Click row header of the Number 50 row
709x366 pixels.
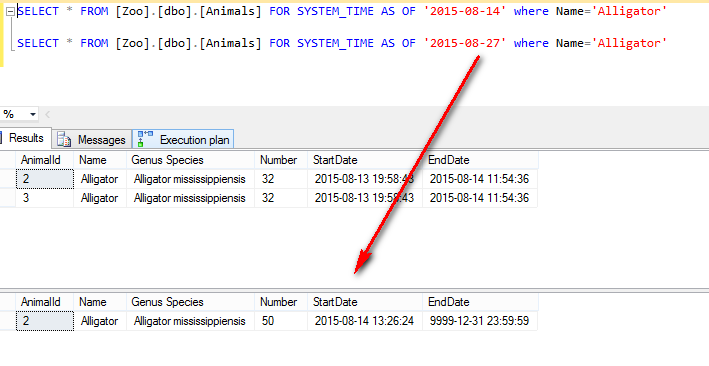[8, 321]
